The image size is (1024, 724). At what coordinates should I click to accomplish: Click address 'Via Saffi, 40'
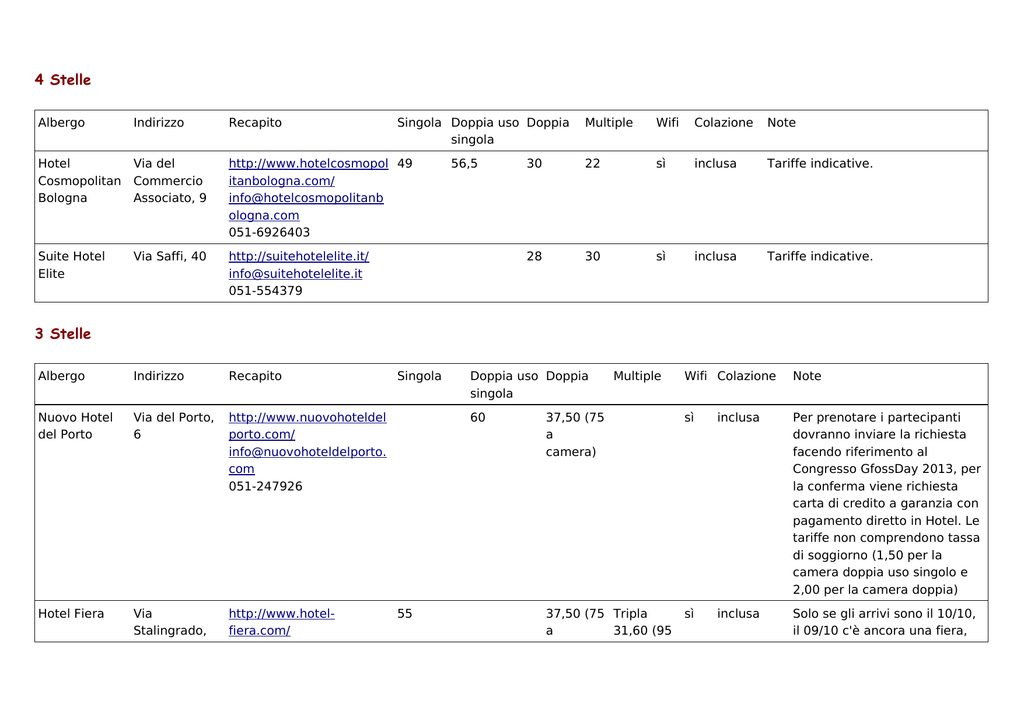click(170, 257)
